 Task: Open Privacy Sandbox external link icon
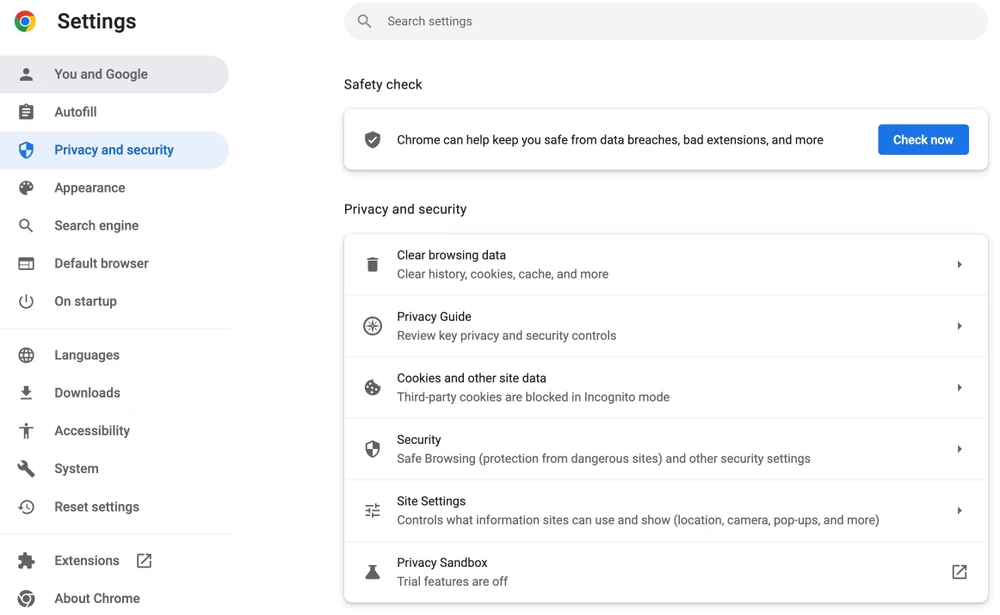click(x=959, y=572)
